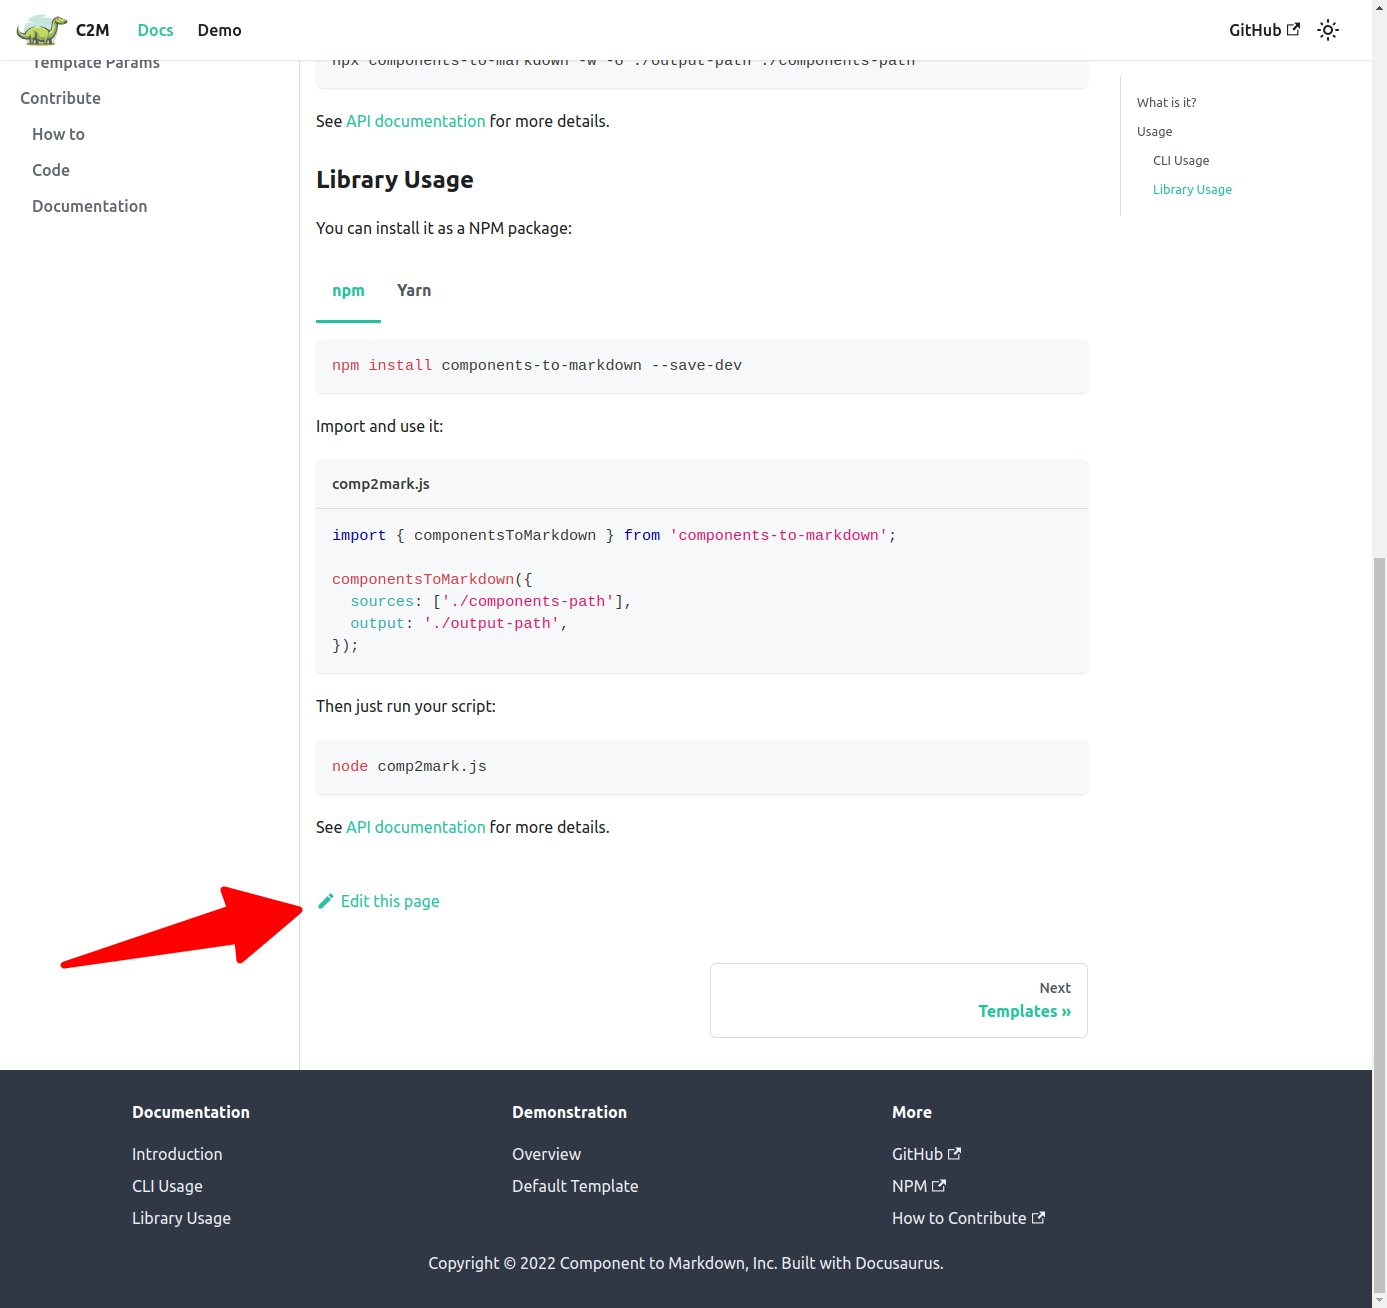Click the npm install code block

coord(702,366)
